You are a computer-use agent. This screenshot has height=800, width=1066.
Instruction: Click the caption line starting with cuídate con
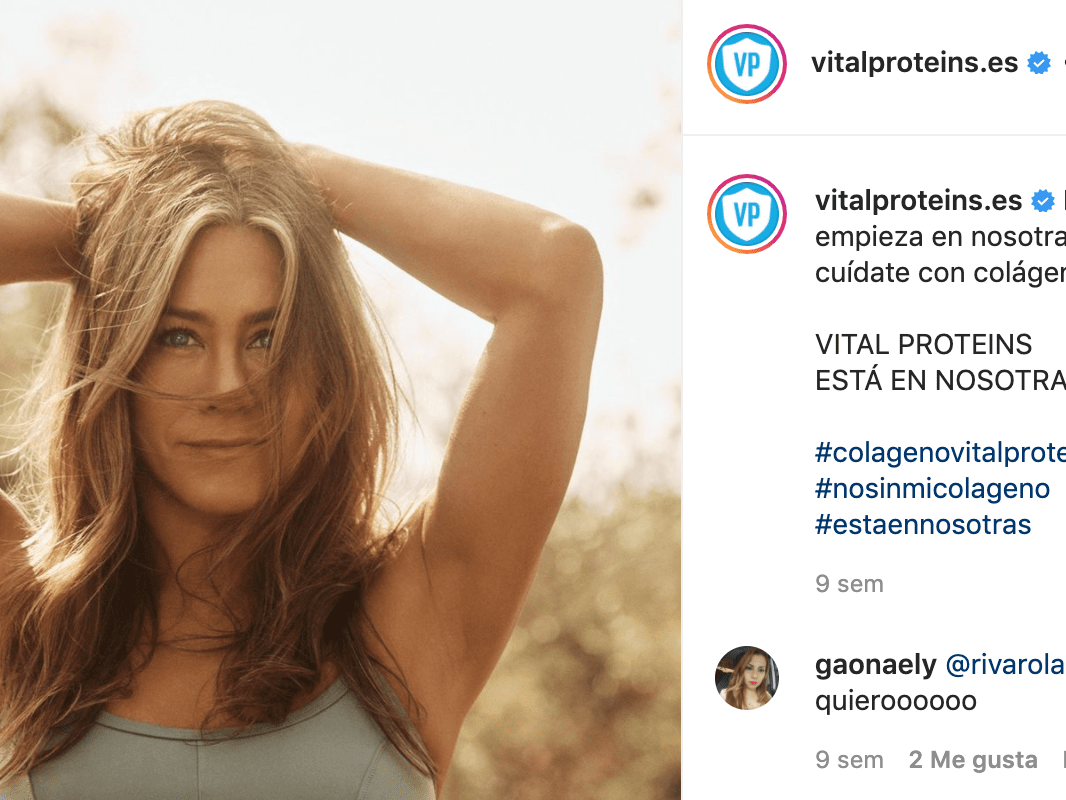point(940,273)
